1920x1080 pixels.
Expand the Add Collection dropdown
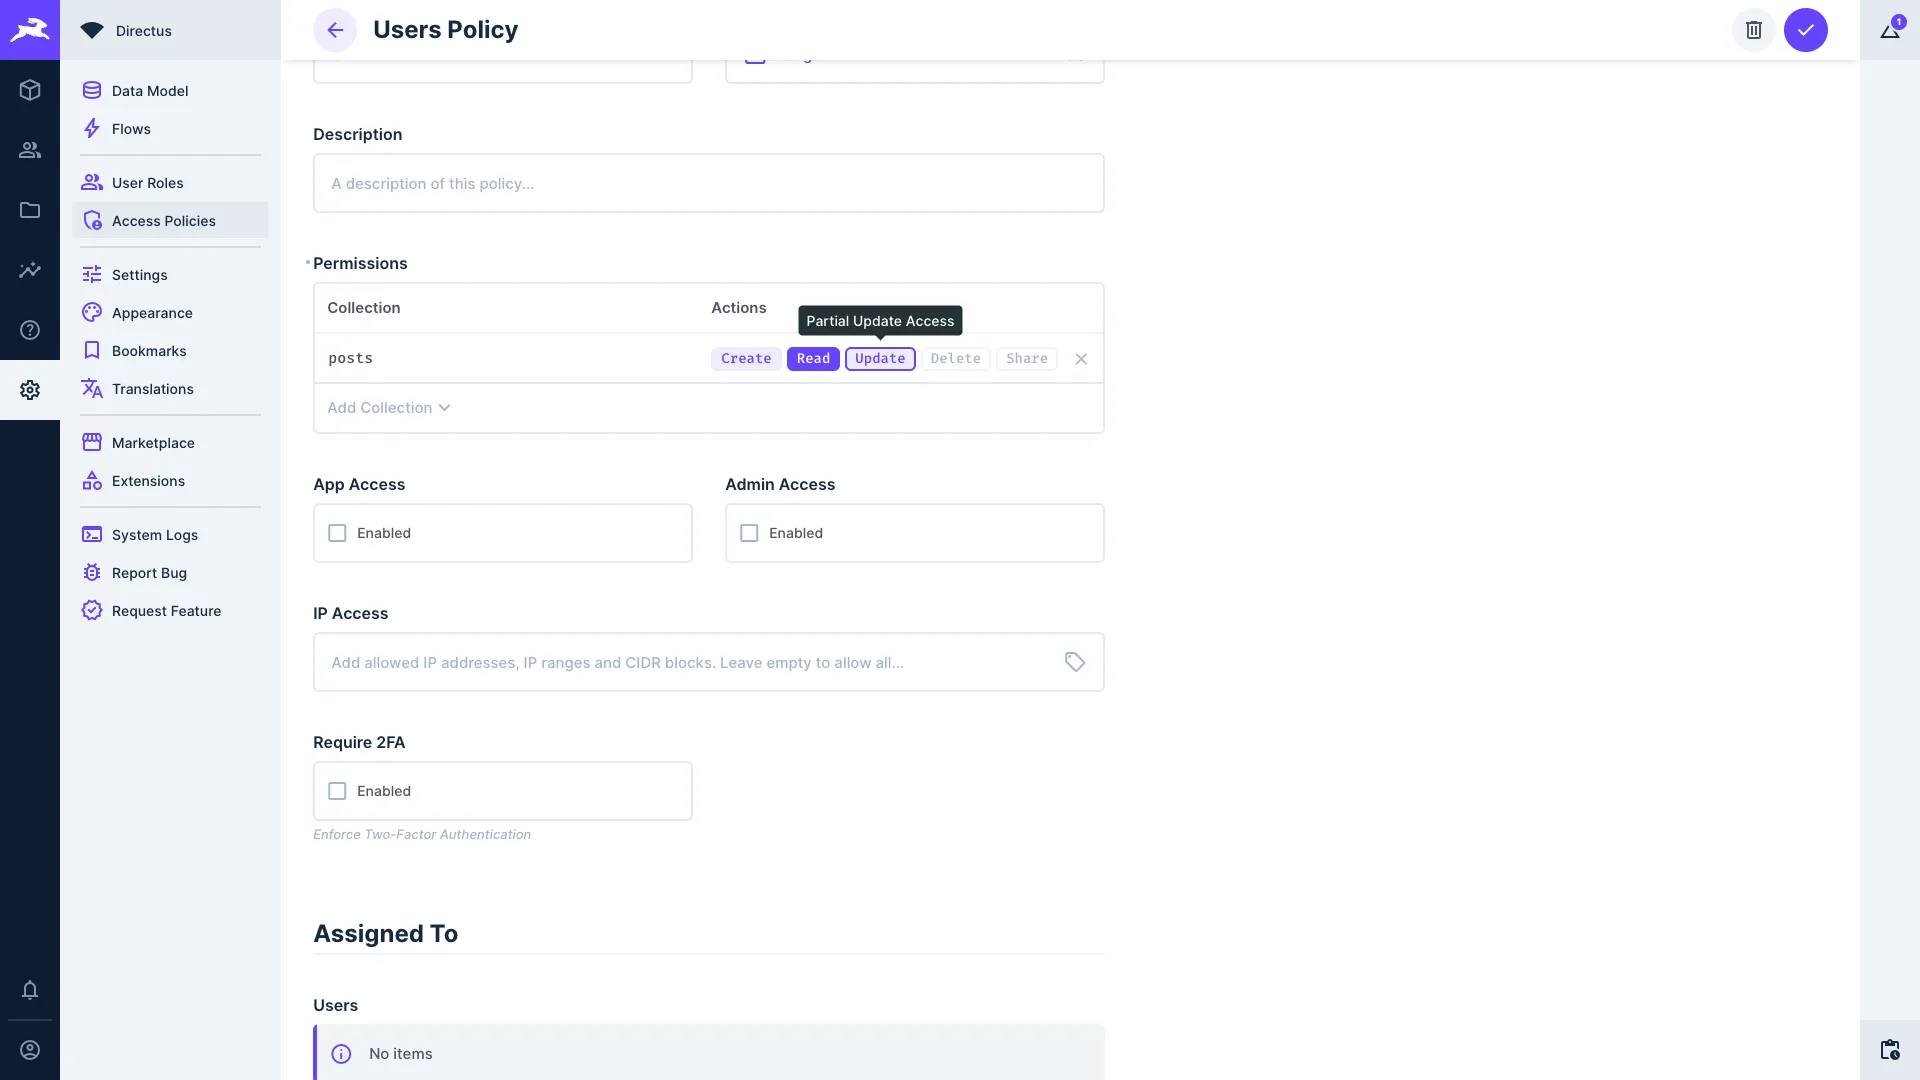click(x=389, y=407)
